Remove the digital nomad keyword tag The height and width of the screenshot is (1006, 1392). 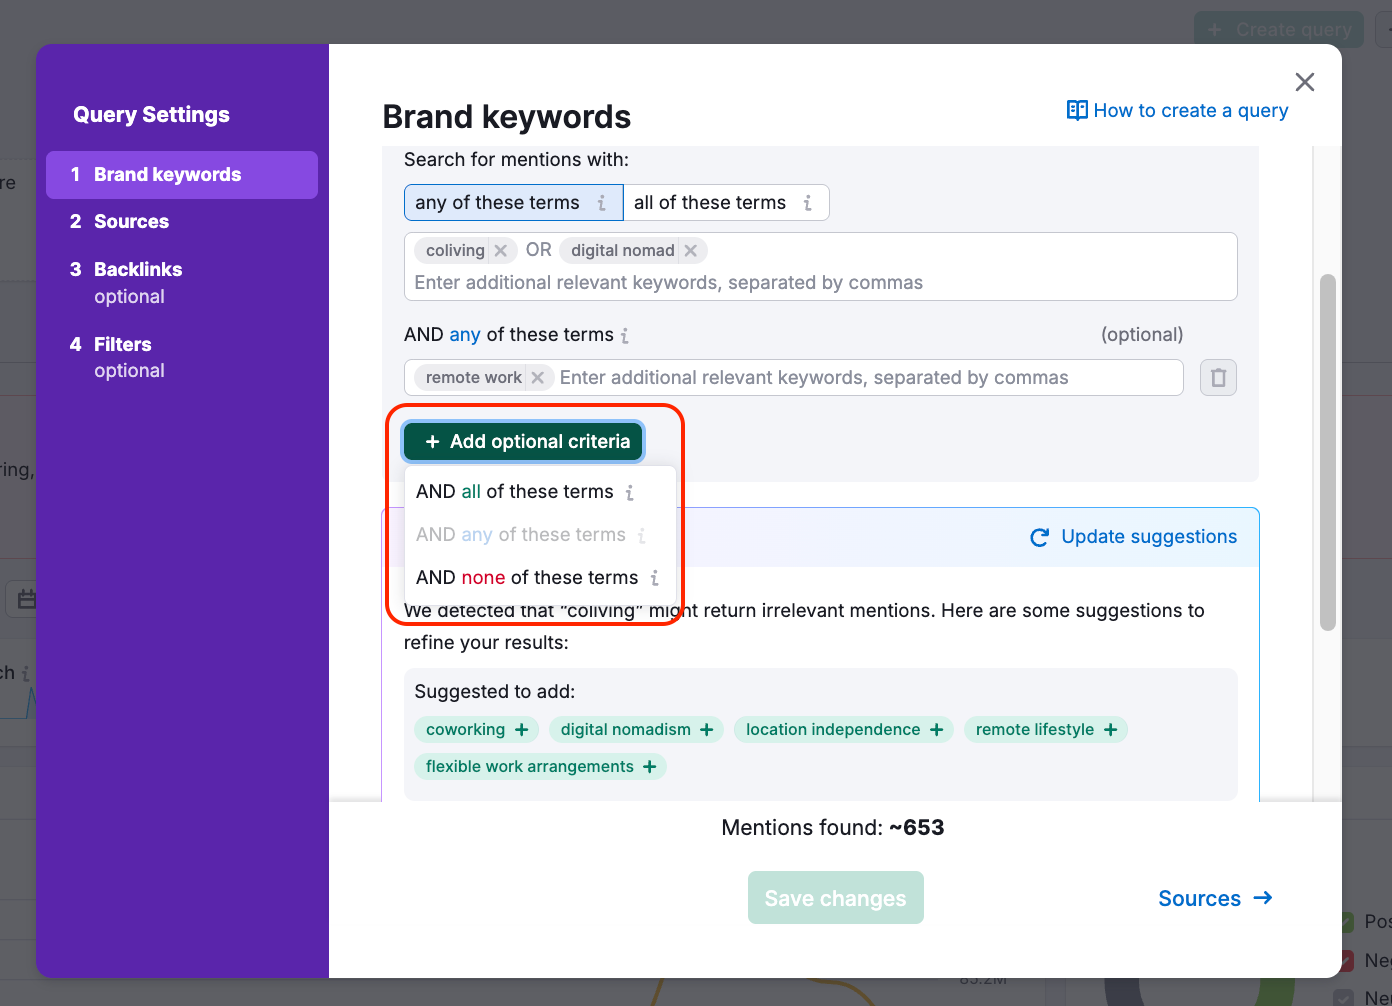[x=691, y=251]
